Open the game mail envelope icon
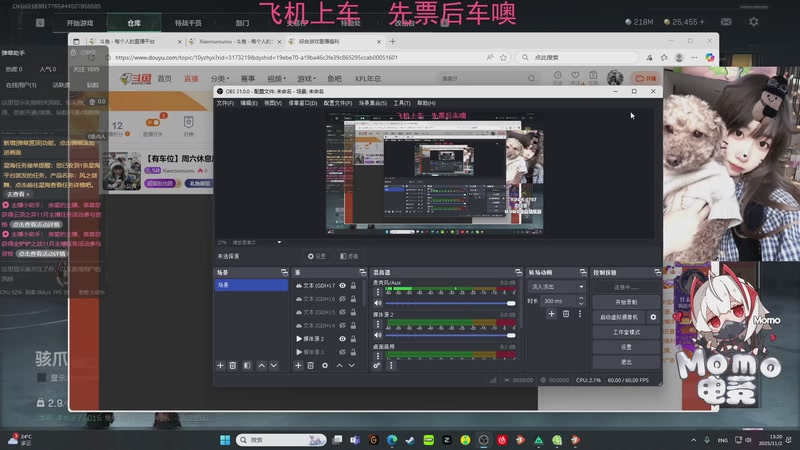This screenshot has height=450, width=800. 726,22
